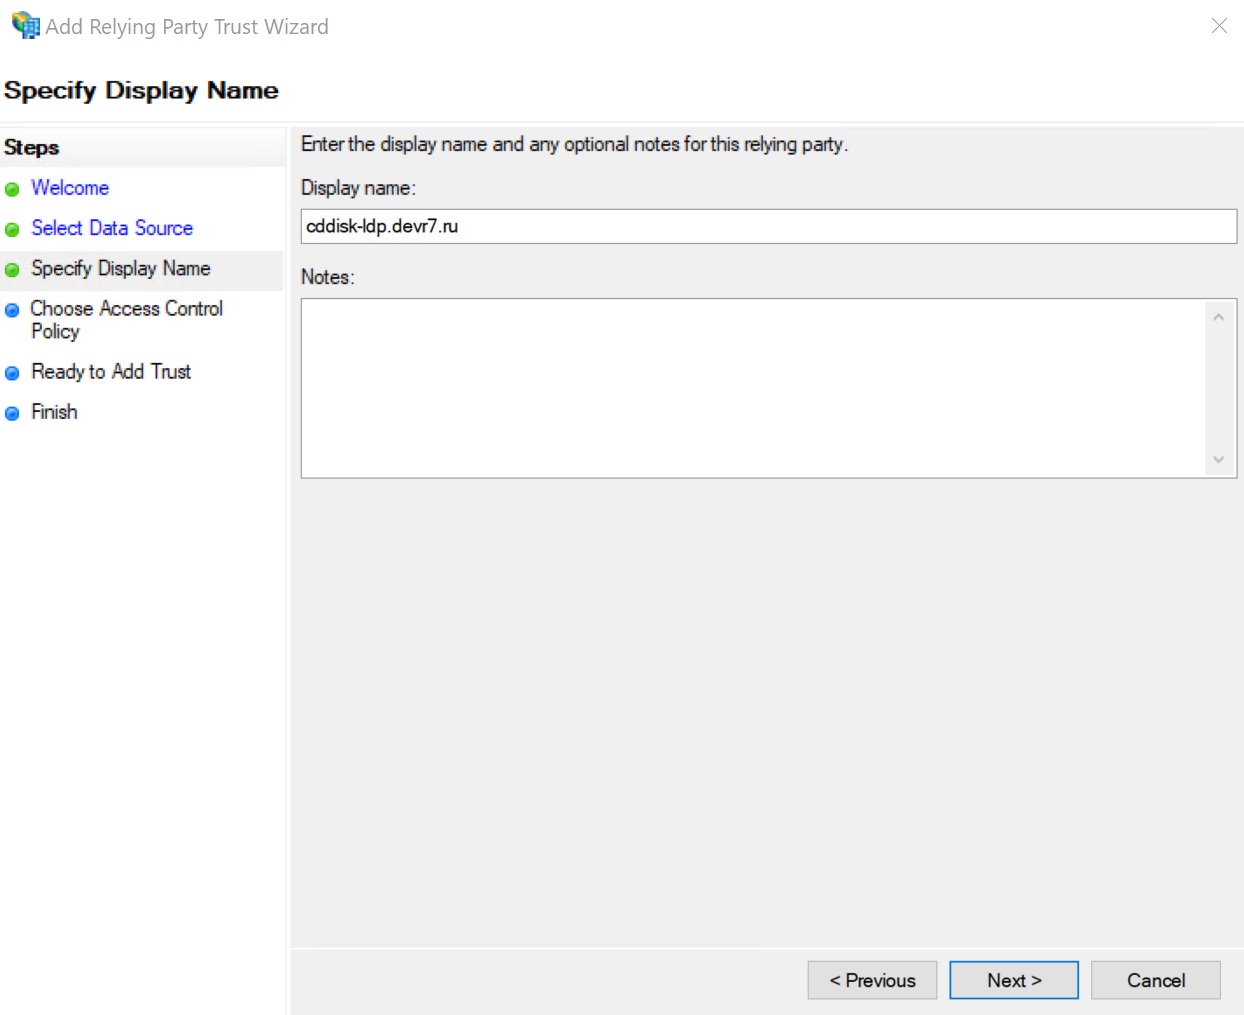
Task: Click the Steps heading
Action: [31, 147]
